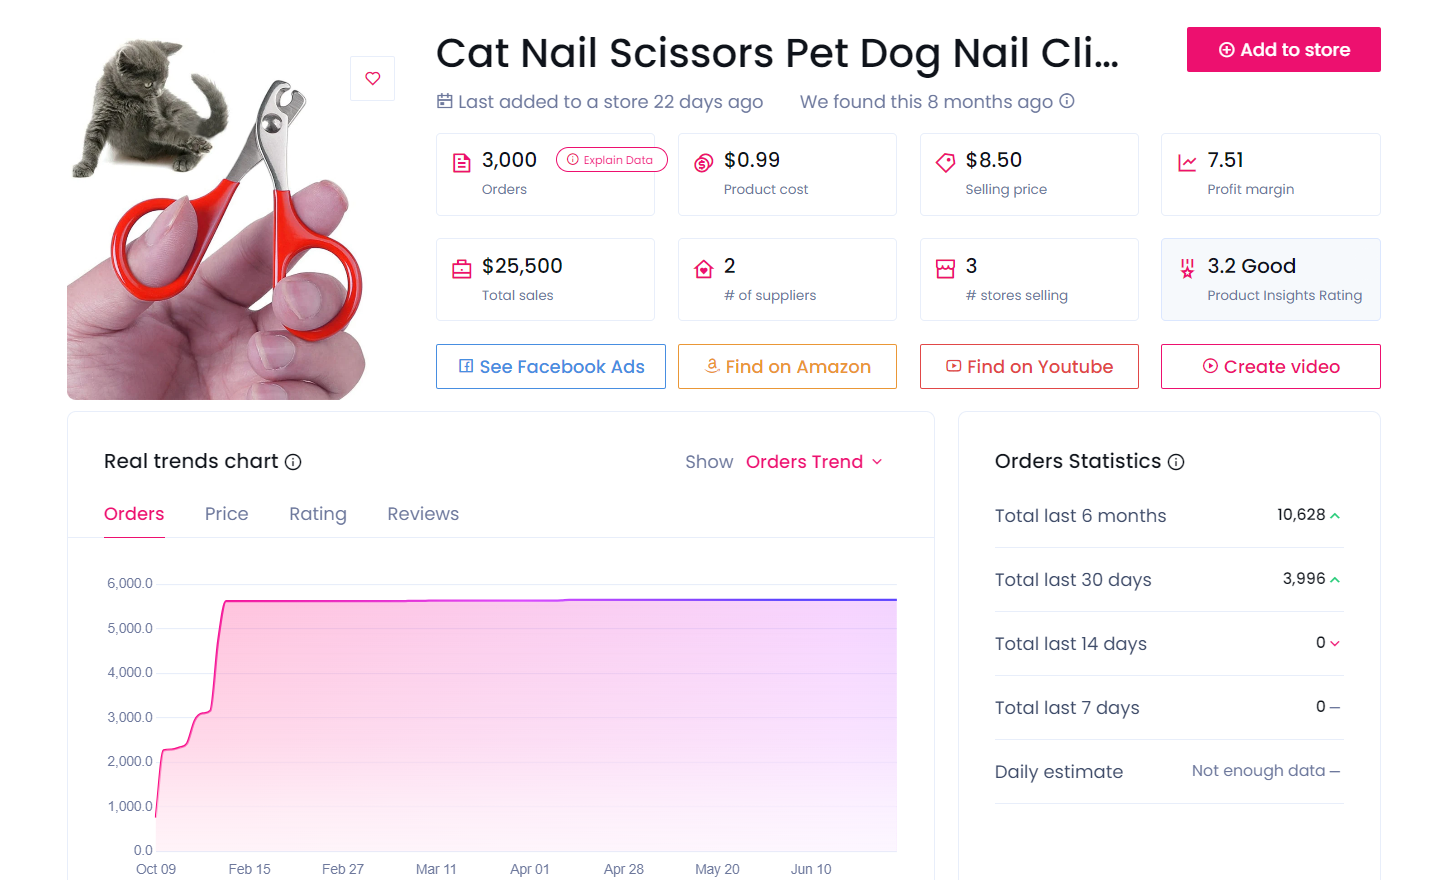Click the Explain Data pill
The image size is (1446, 880).
pos(611,160)
